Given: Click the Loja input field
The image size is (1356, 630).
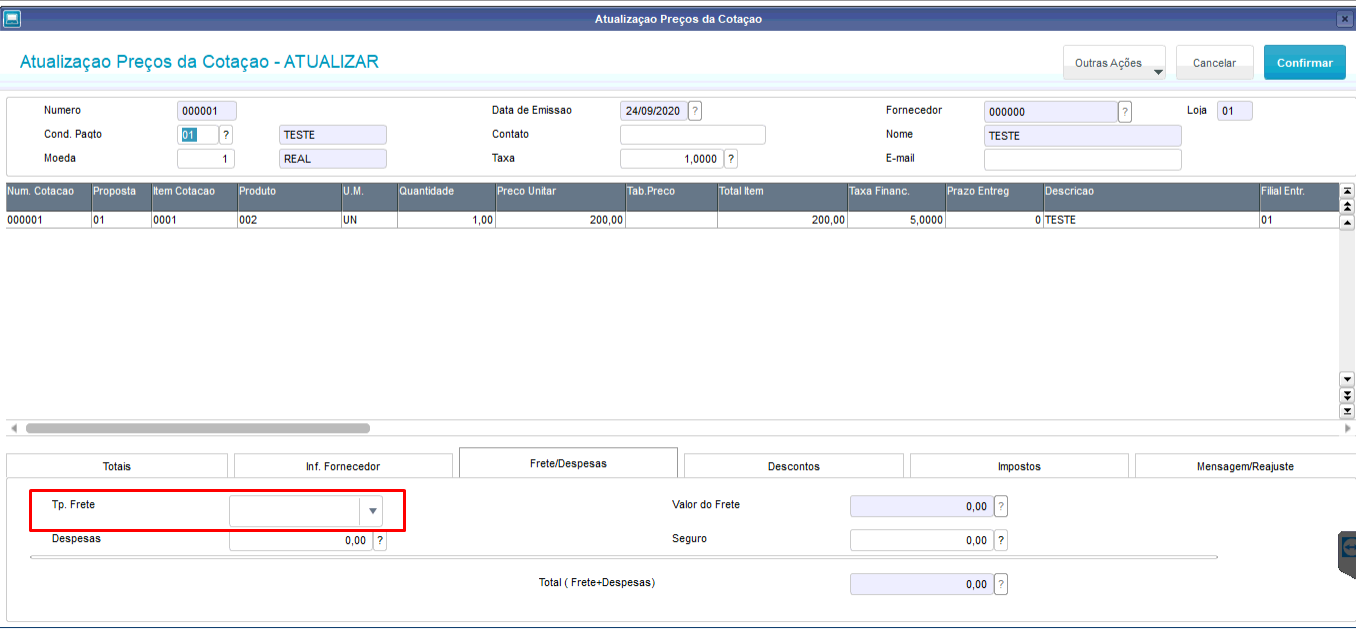Looking at the screenshot, I should pos(1235,111).
